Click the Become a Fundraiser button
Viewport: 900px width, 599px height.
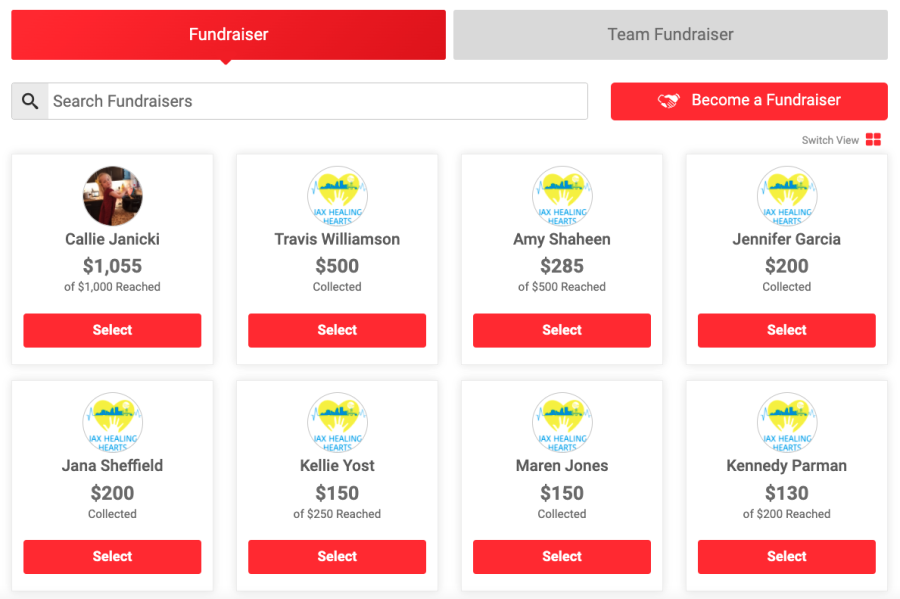pos(749,101)
